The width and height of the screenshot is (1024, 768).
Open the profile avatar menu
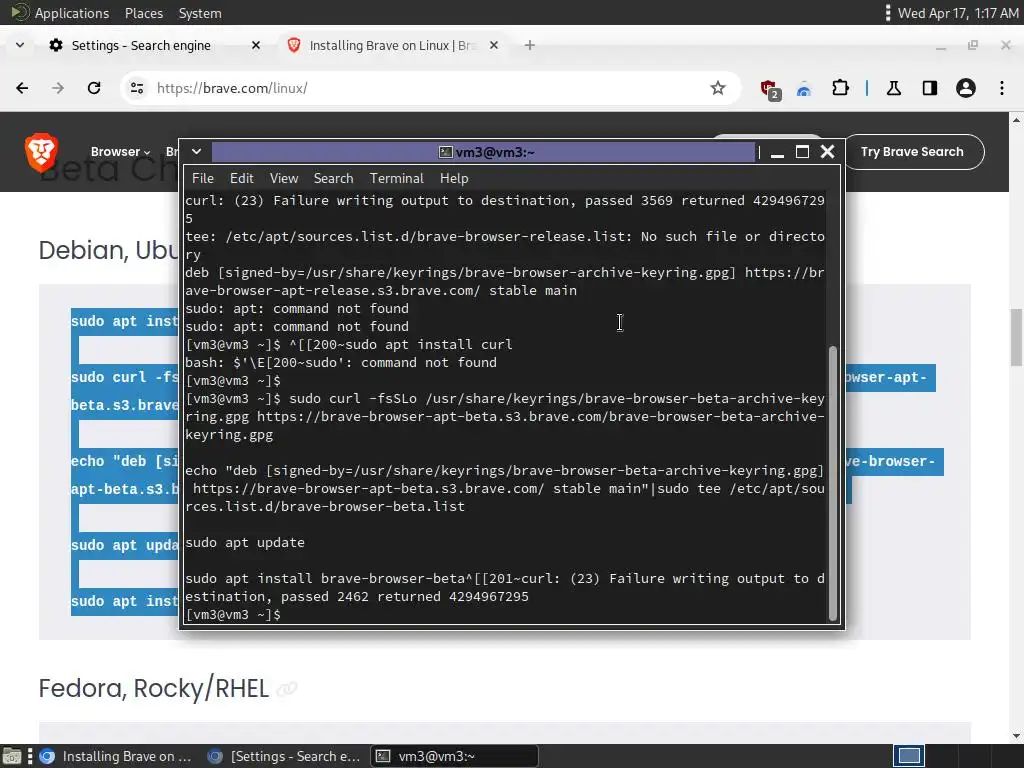[x=966, y=88]
